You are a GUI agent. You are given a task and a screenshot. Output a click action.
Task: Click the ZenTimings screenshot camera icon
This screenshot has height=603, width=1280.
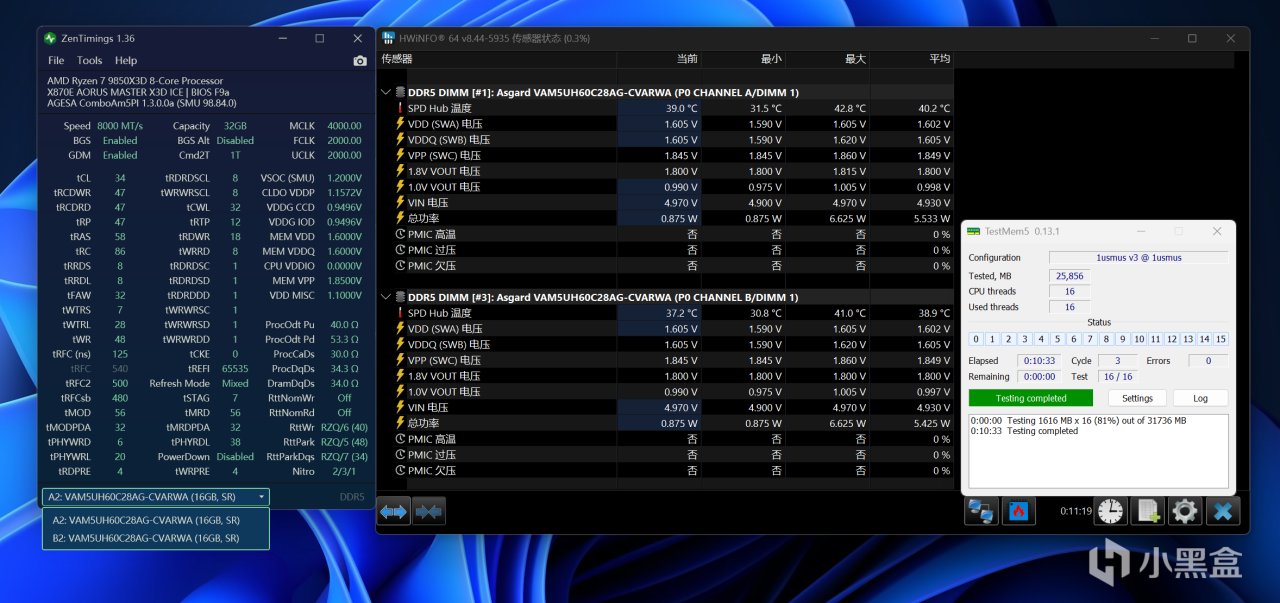(x=360, y=61)
